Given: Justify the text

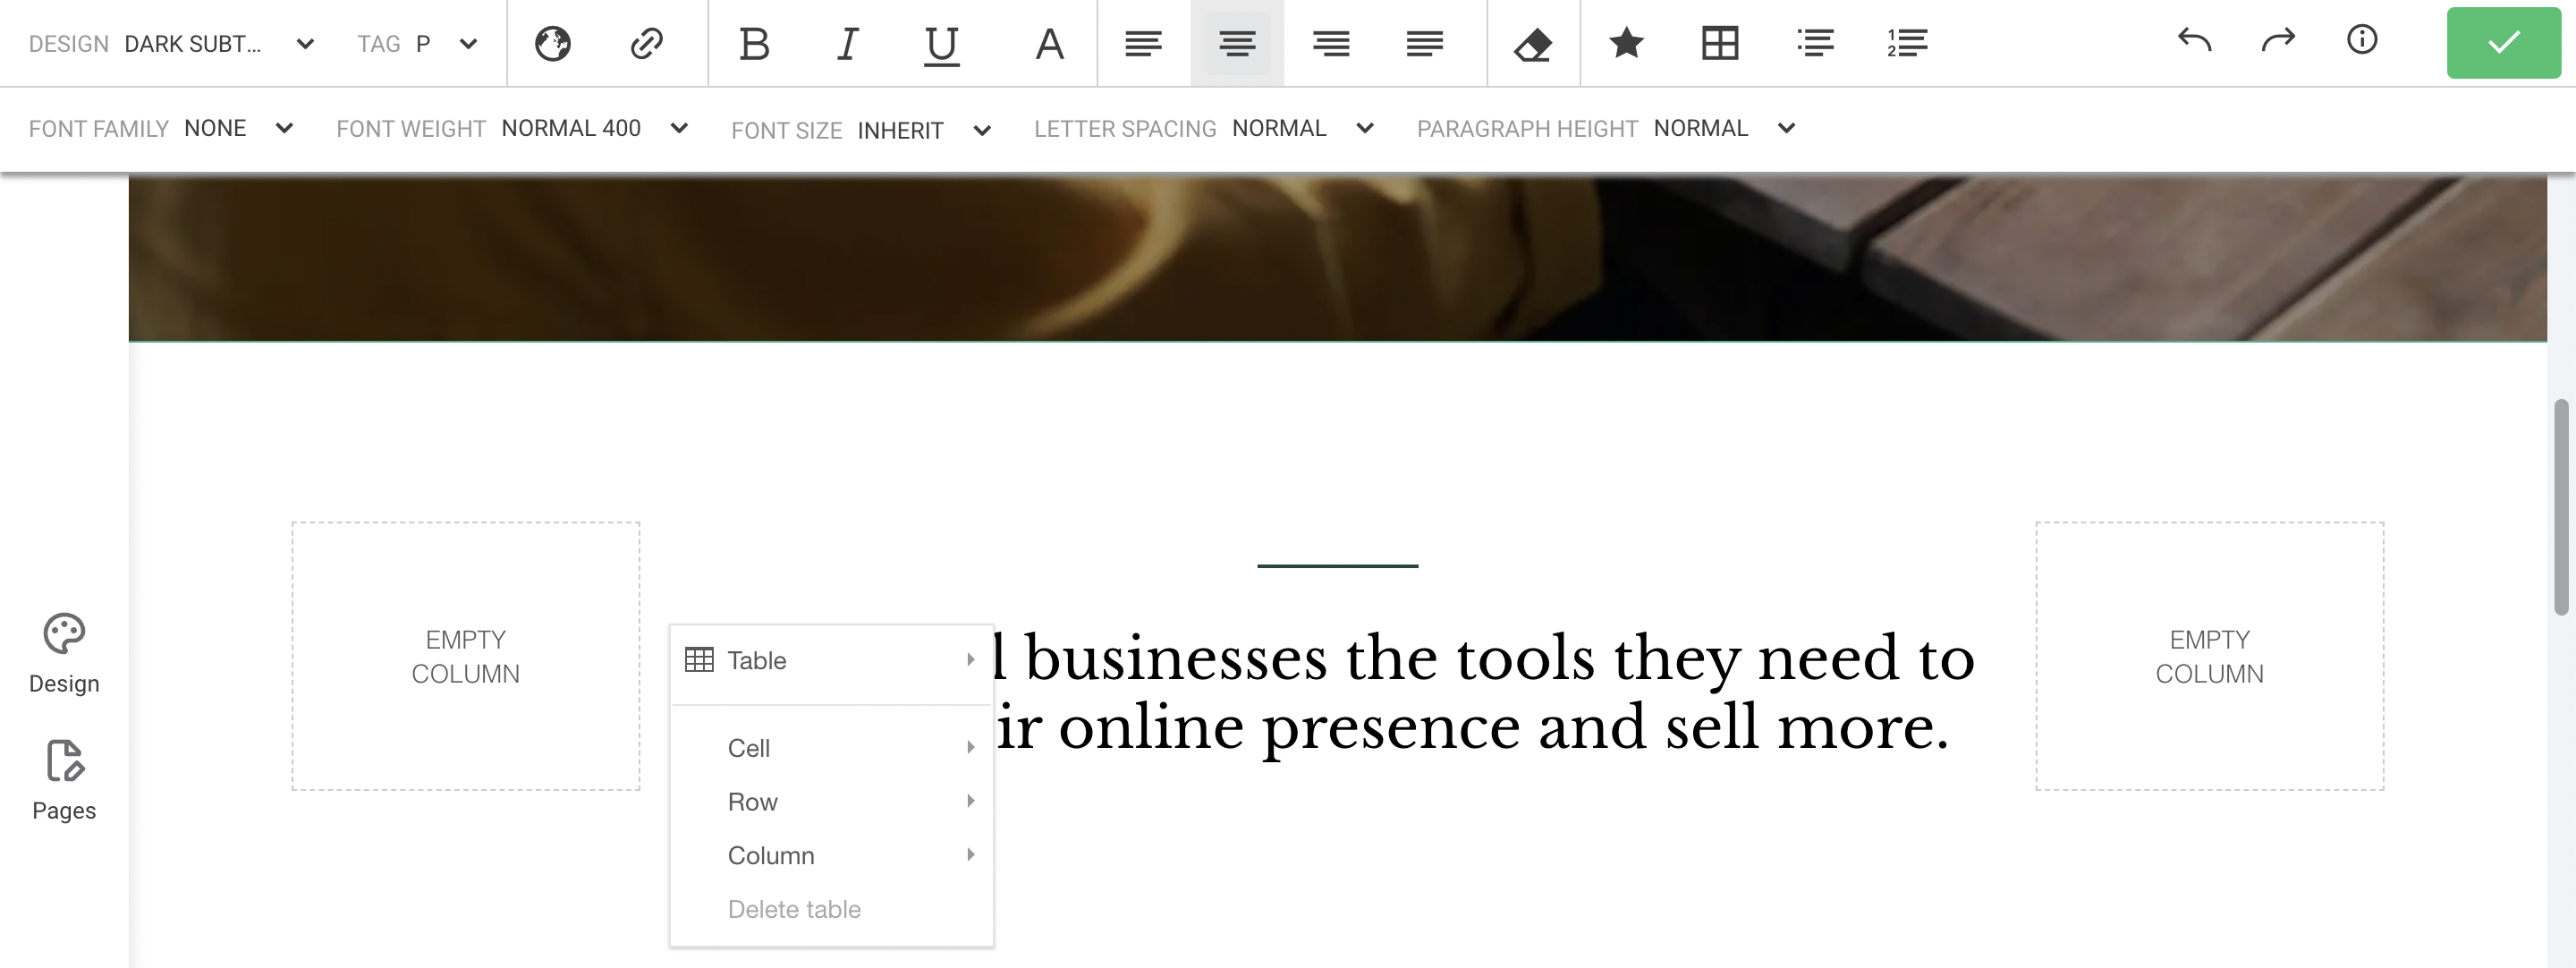Looking at the screenshot, I should (1424, 43).
